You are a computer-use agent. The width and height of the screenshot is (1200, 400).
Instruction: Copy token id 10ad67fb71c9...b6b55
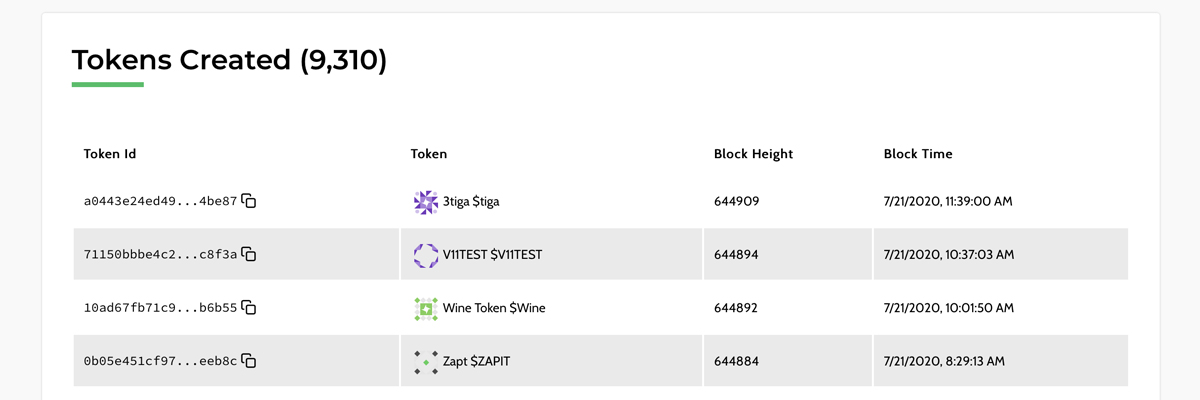(x=250, y=308)
